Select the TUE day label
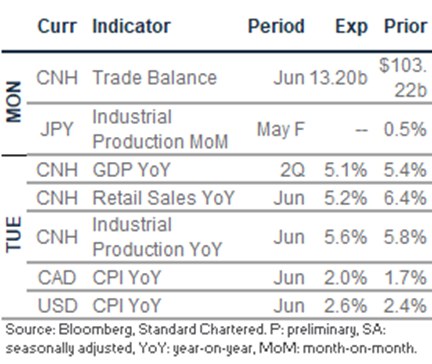Screen dimensions: 432x364 coord(14,234)
